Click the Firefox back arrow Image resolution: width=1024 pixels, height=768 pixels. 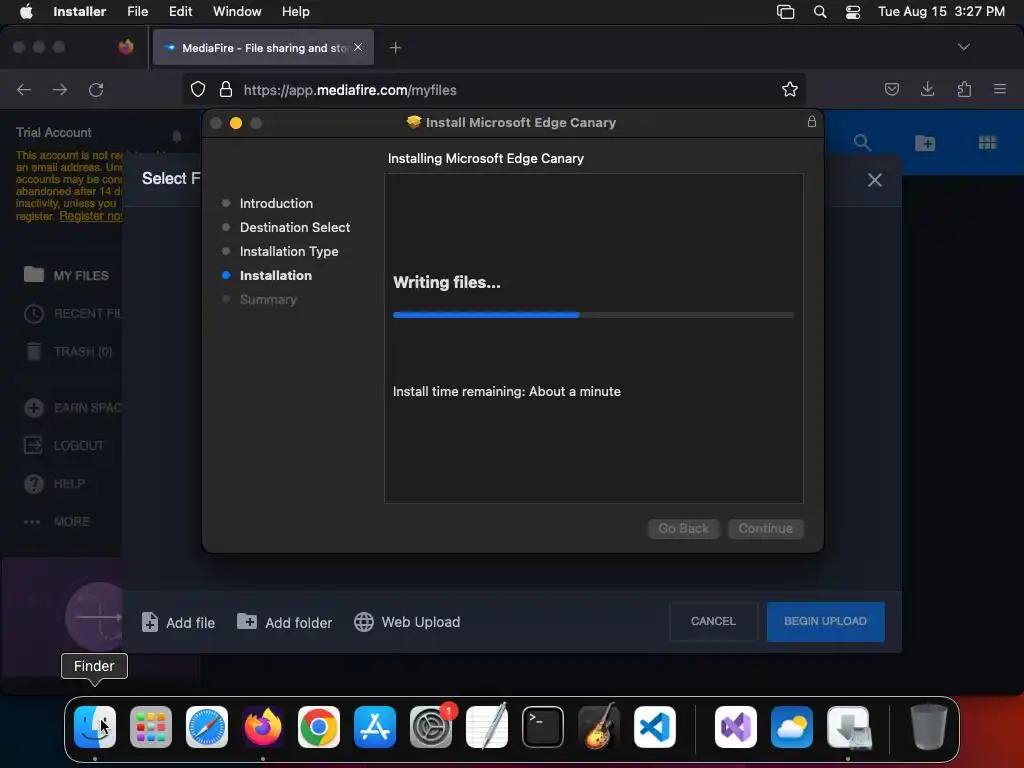tap(24, 89)
